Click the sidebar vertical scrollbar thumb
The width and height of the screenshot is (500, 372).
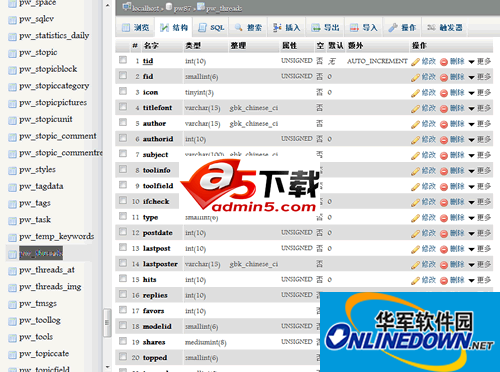pos(107,323)
